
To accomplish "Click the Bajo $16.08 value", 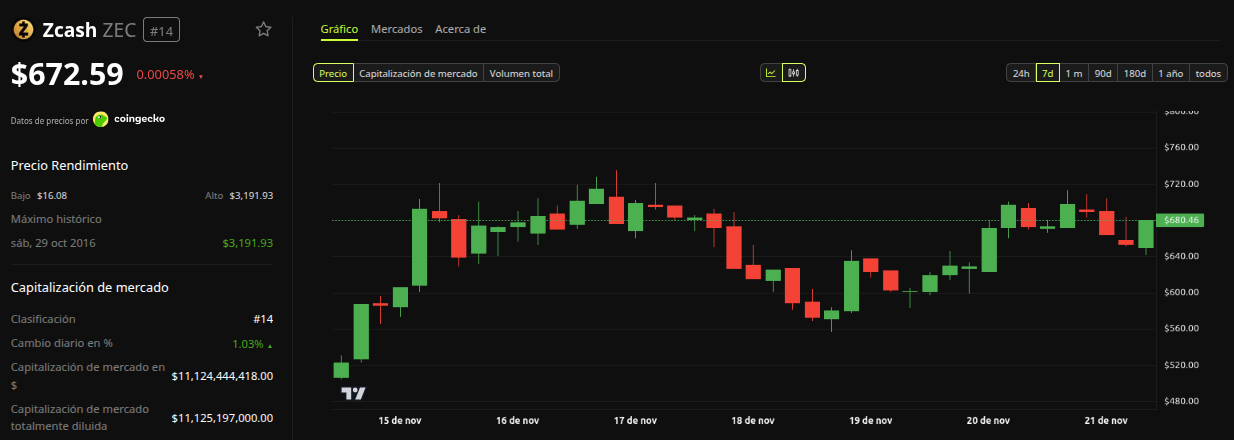I will [x=52, y=196].
